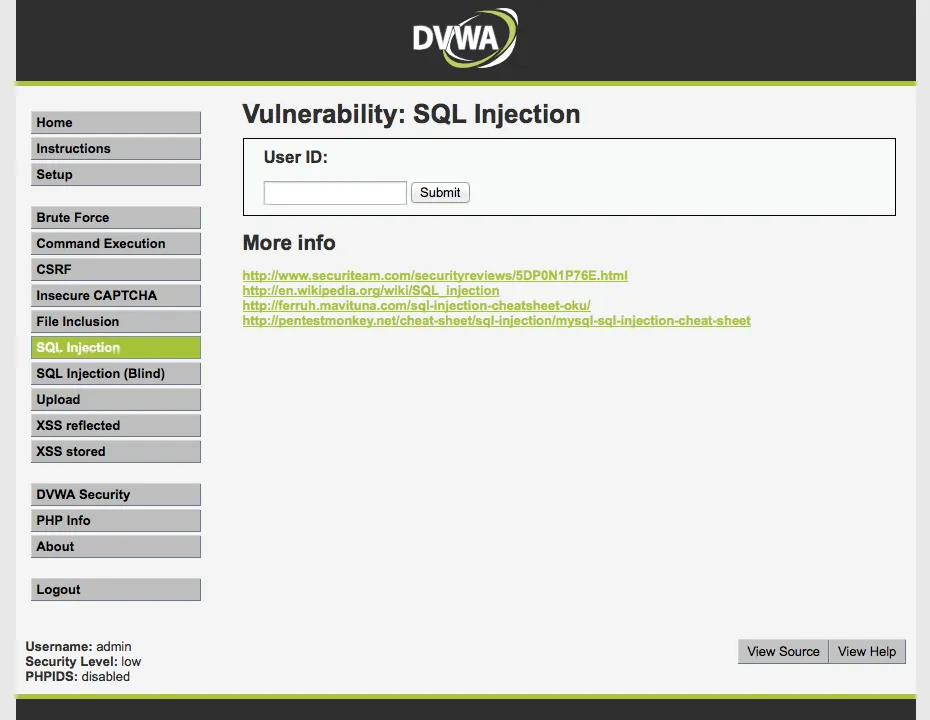The width and height of the screenshot is (930, 720).
Task: Open the Wikipedia SQL injection article link
Action: pos(370,290)
